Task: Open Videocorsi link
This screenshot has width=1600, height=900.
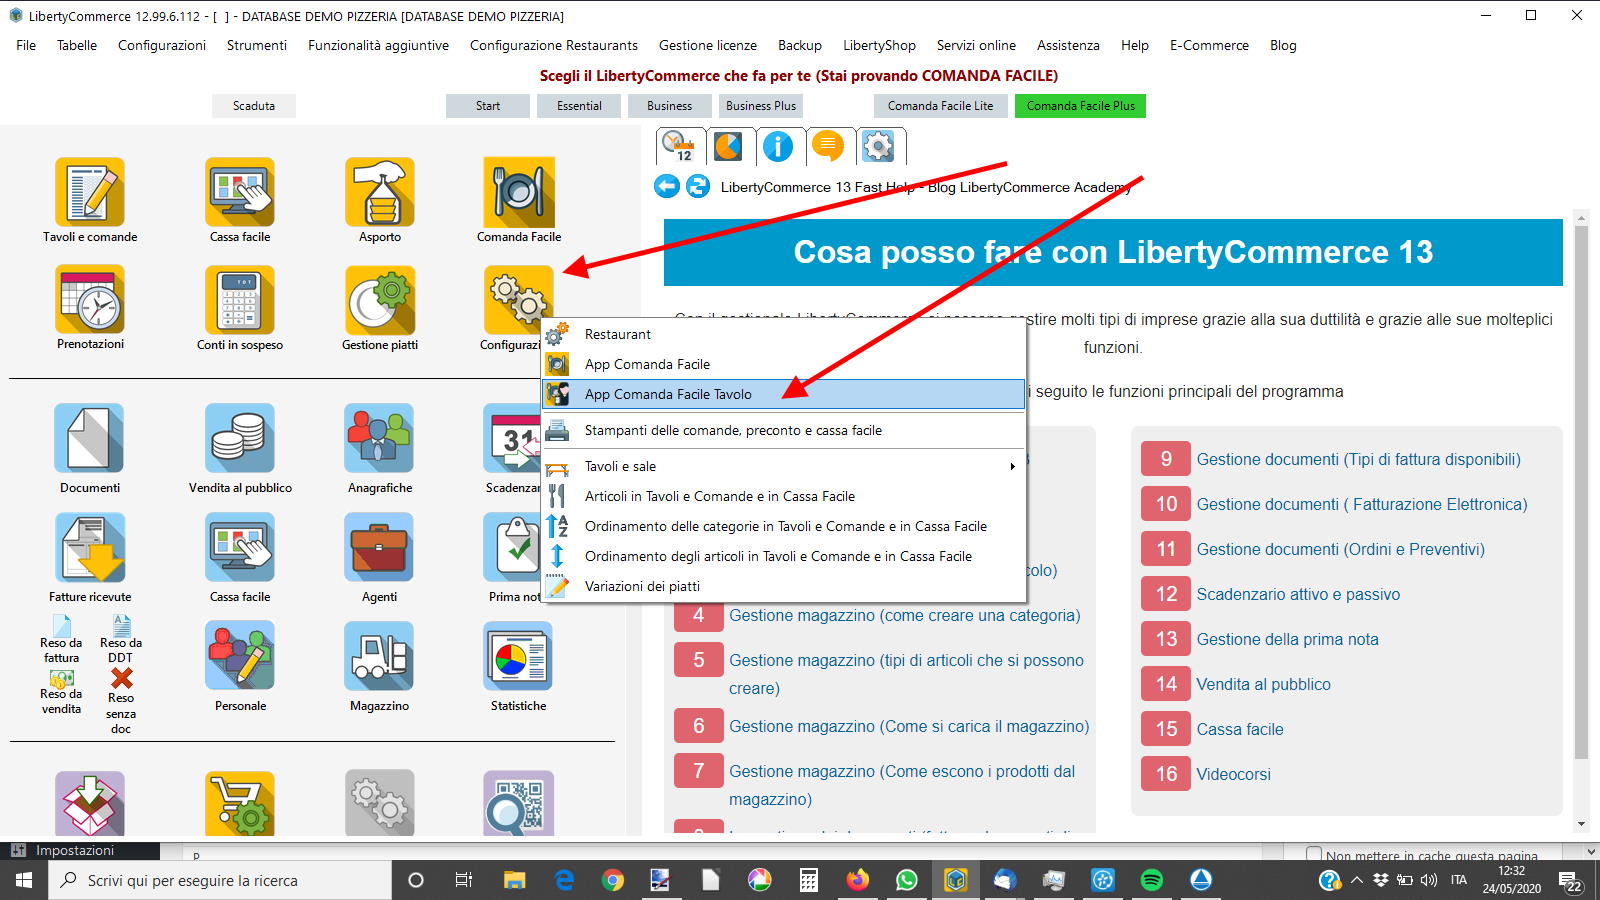Action: 1234,774
